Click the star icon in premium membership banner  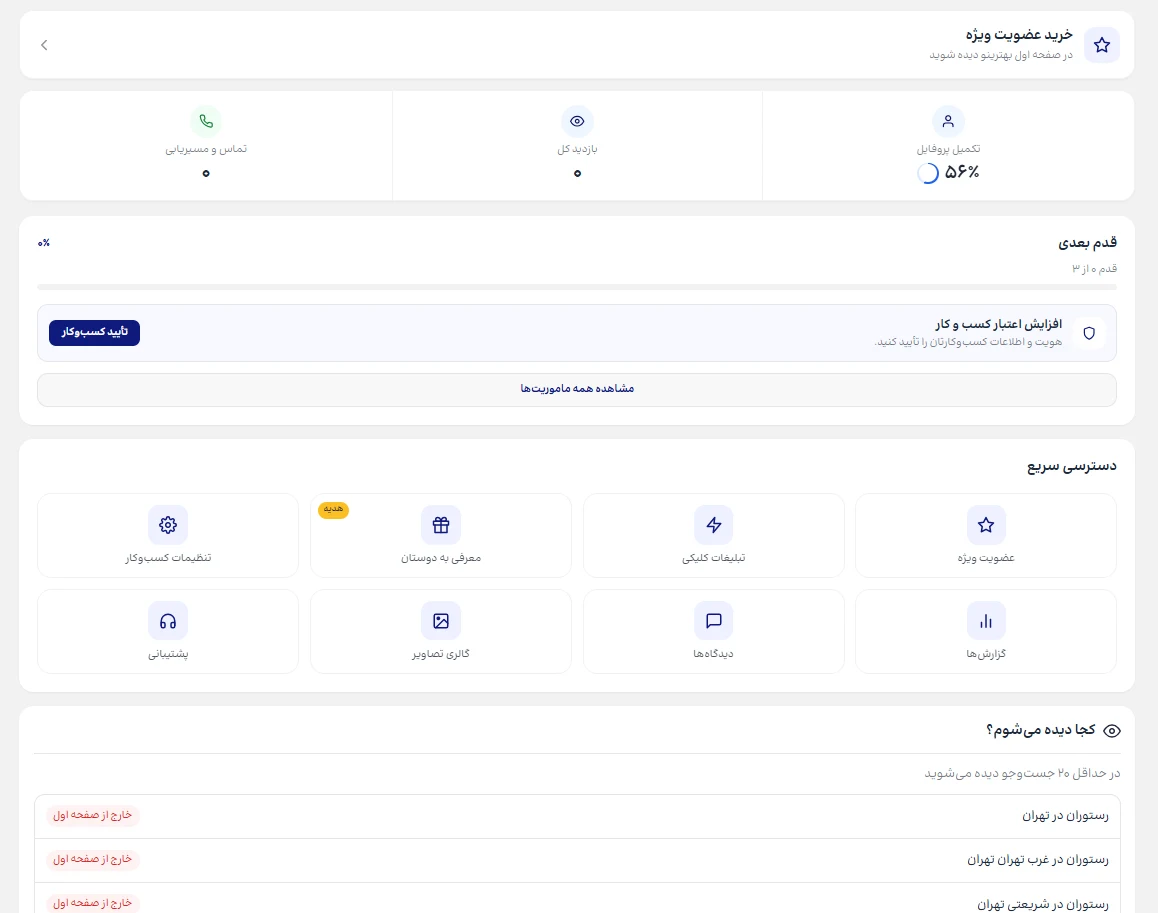pyautogui.click(x=1101, y=45)
